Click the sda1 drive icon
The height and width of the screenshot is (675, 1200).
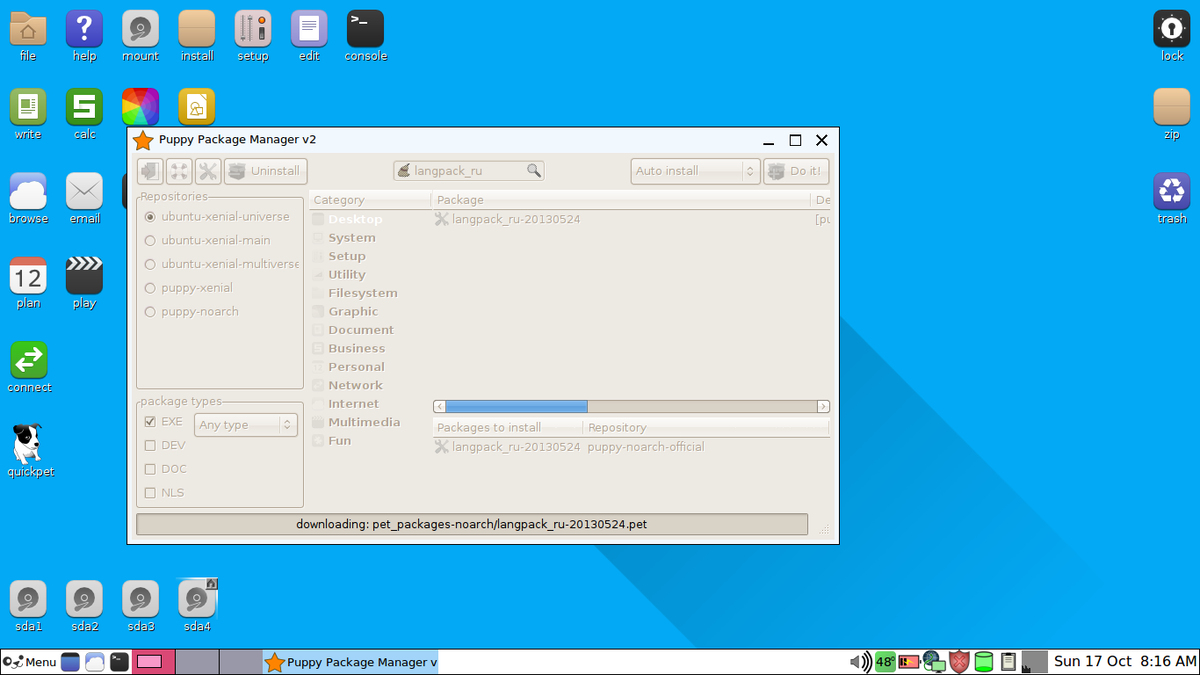click(x=28, y=606)
